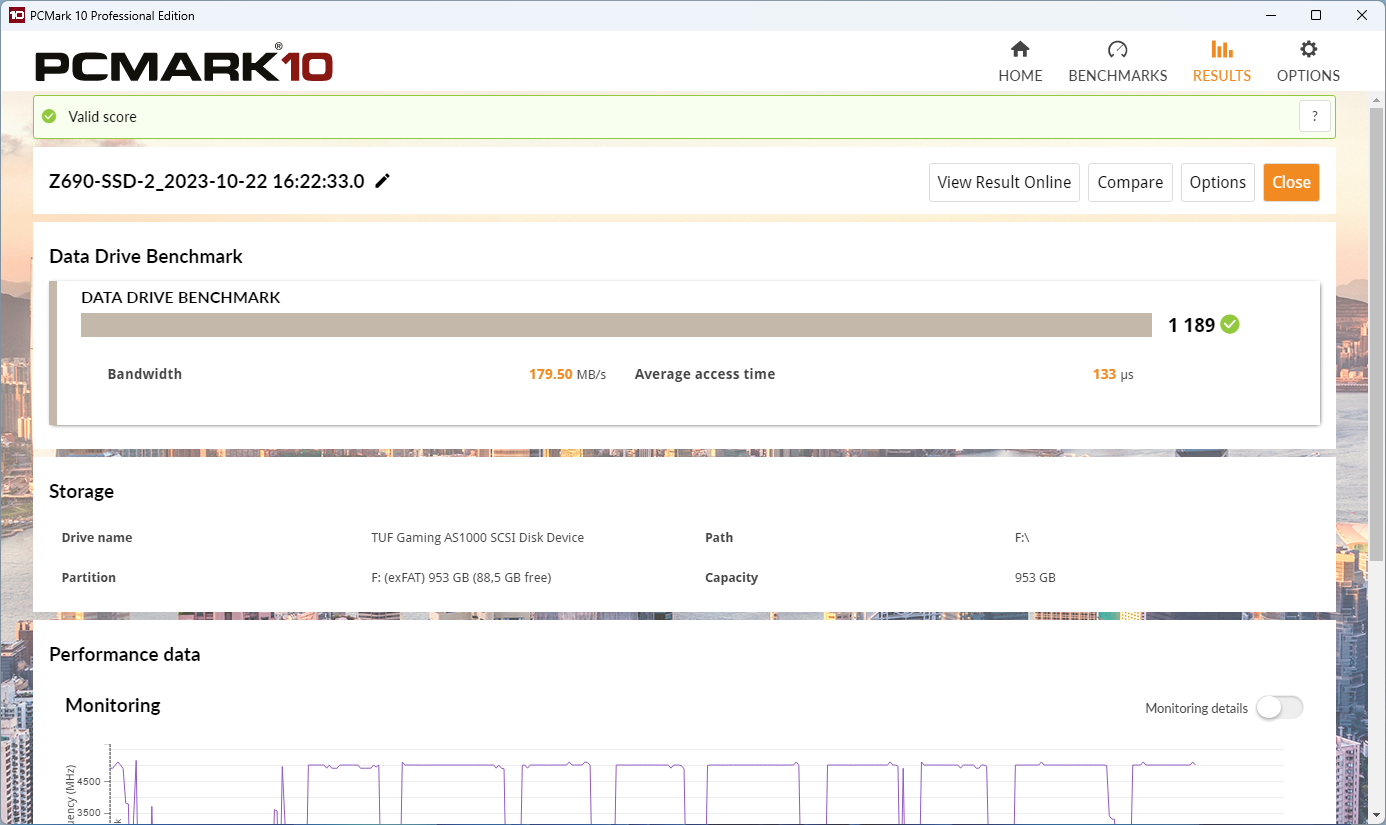This screenshot has width=1386, height=825.
Task: Click the PCMark 10 logo
Action: tap(184, 64)
